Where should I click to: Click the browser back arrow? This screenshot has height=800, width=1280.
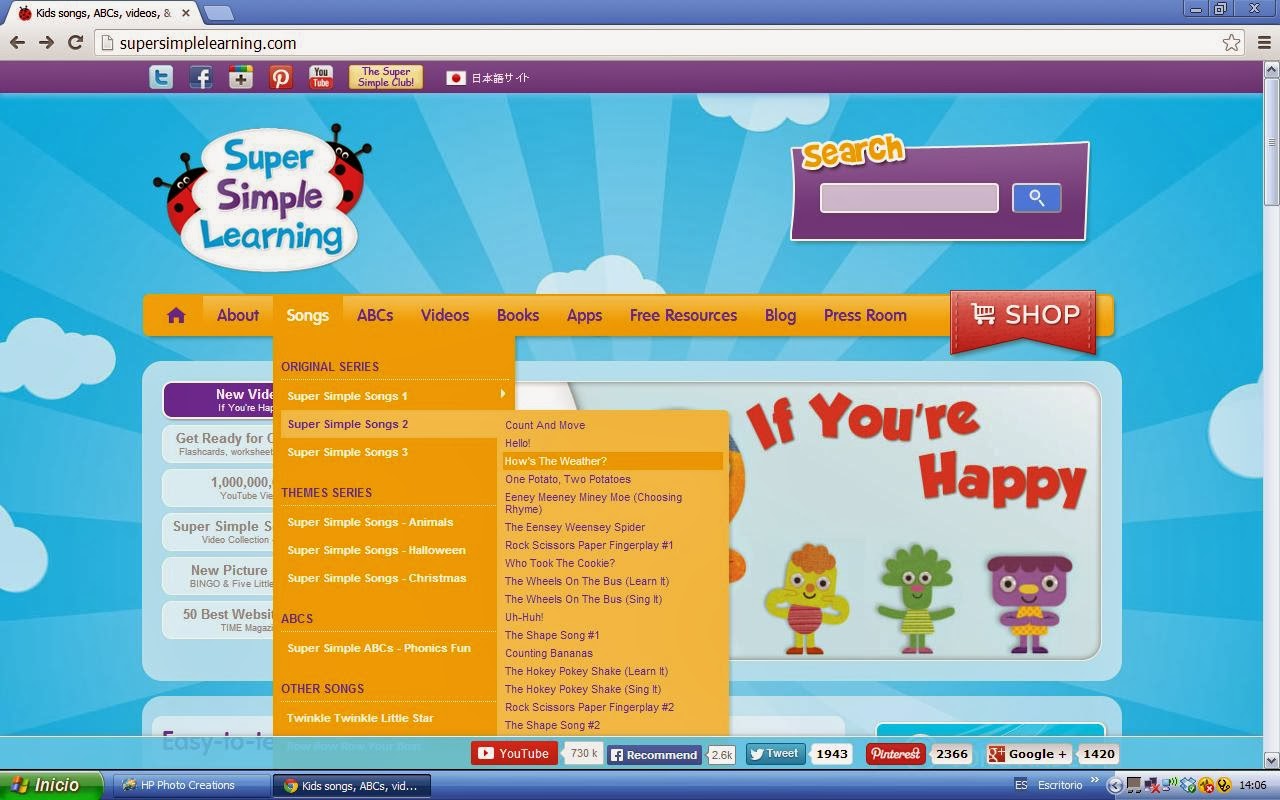tap(17, 42)
